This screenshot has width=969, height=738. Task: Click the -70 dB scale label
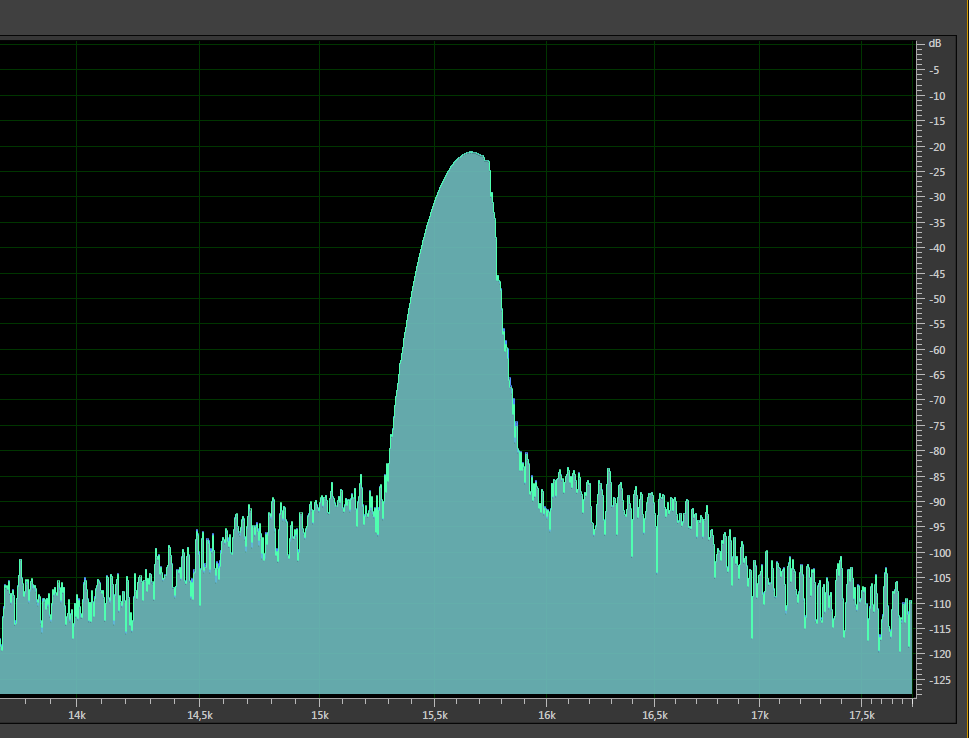coord(937,400)
